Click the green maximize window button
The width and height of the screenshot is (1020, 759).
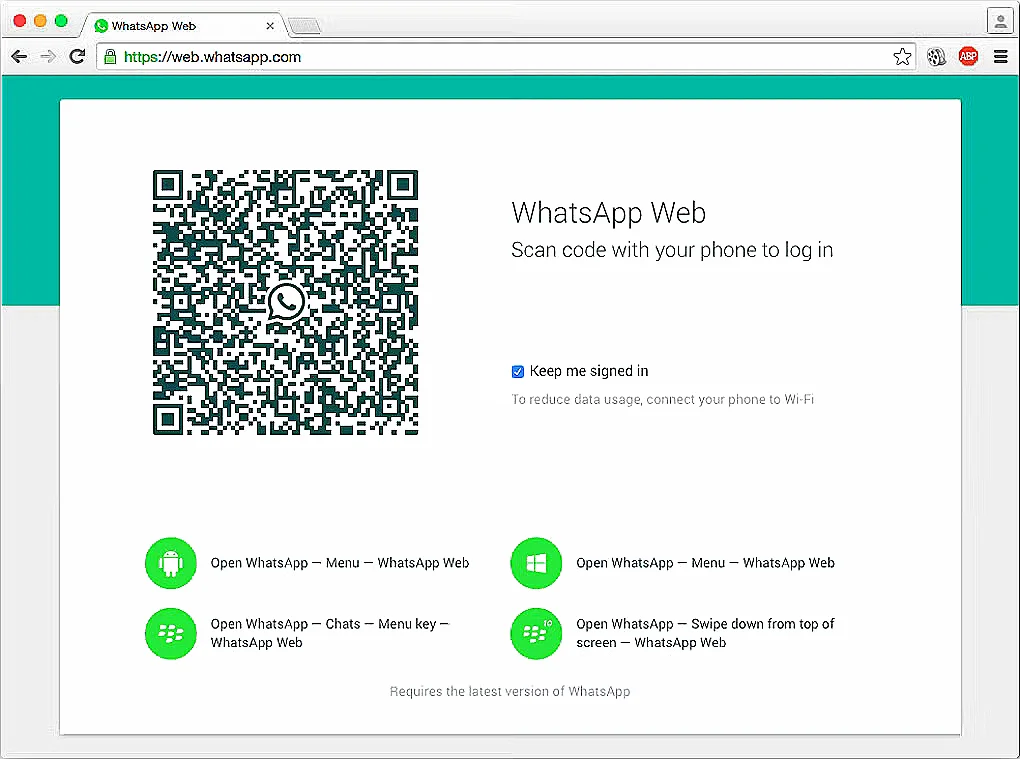(x=61, y=21)
